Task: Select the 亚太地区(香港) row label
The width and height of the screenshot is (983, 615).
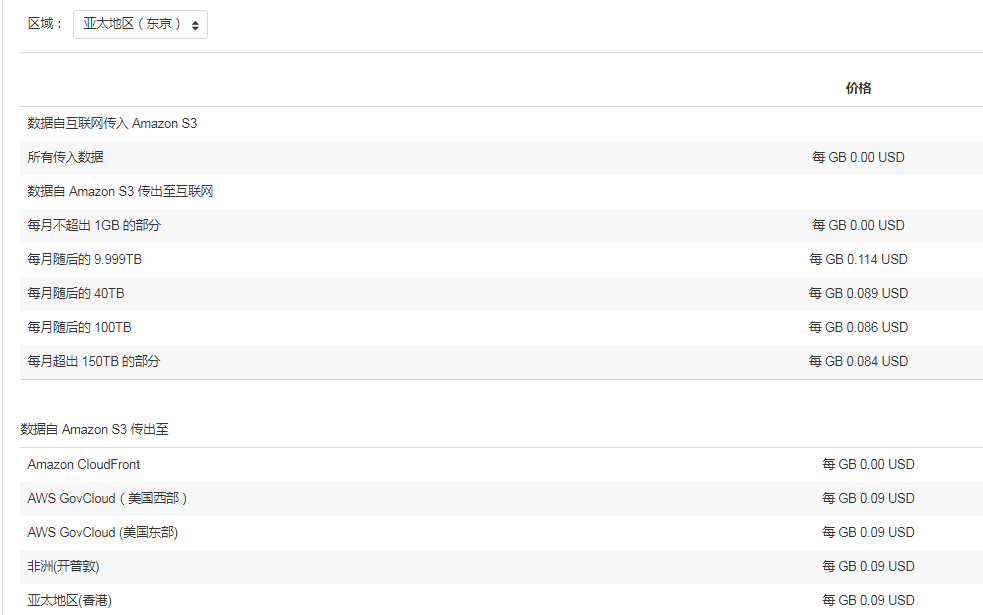Action: click(x=69, y=600)
